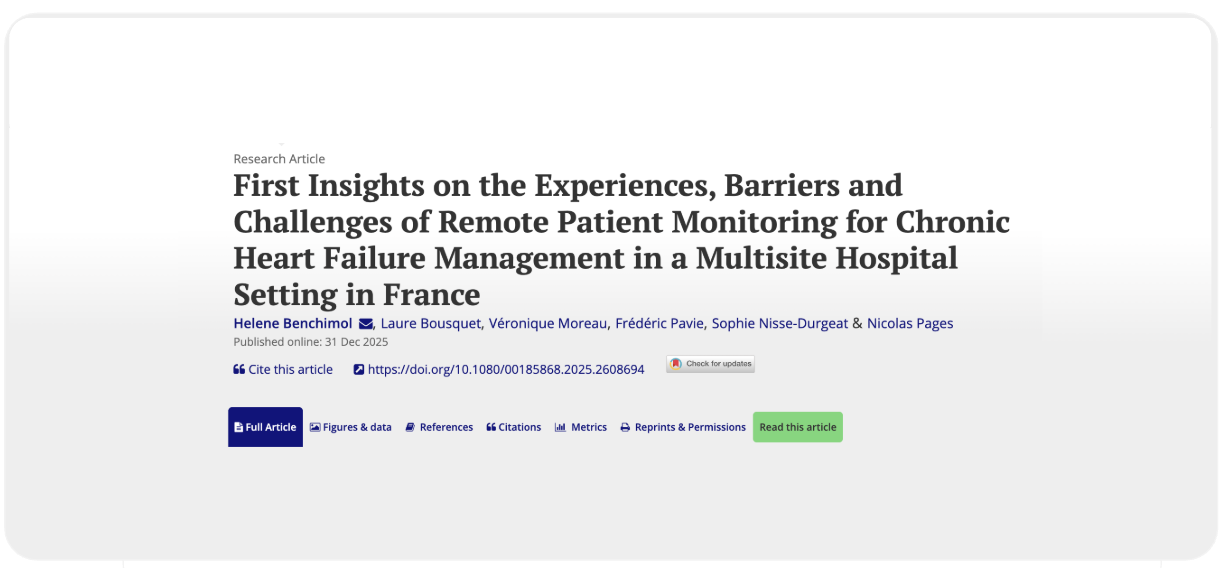Open author Helene Benchimol's name link
This screenshot has width=1222, height=568.
[x=293, y=324]
